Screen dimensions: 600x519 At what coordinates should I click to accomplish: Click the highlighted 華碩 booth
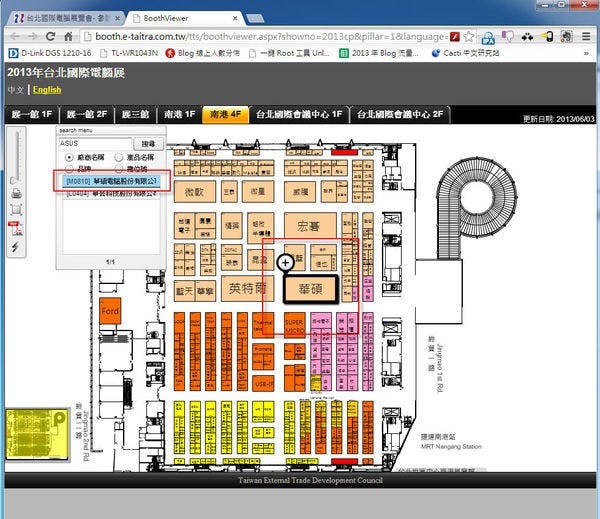coord(310,289)
